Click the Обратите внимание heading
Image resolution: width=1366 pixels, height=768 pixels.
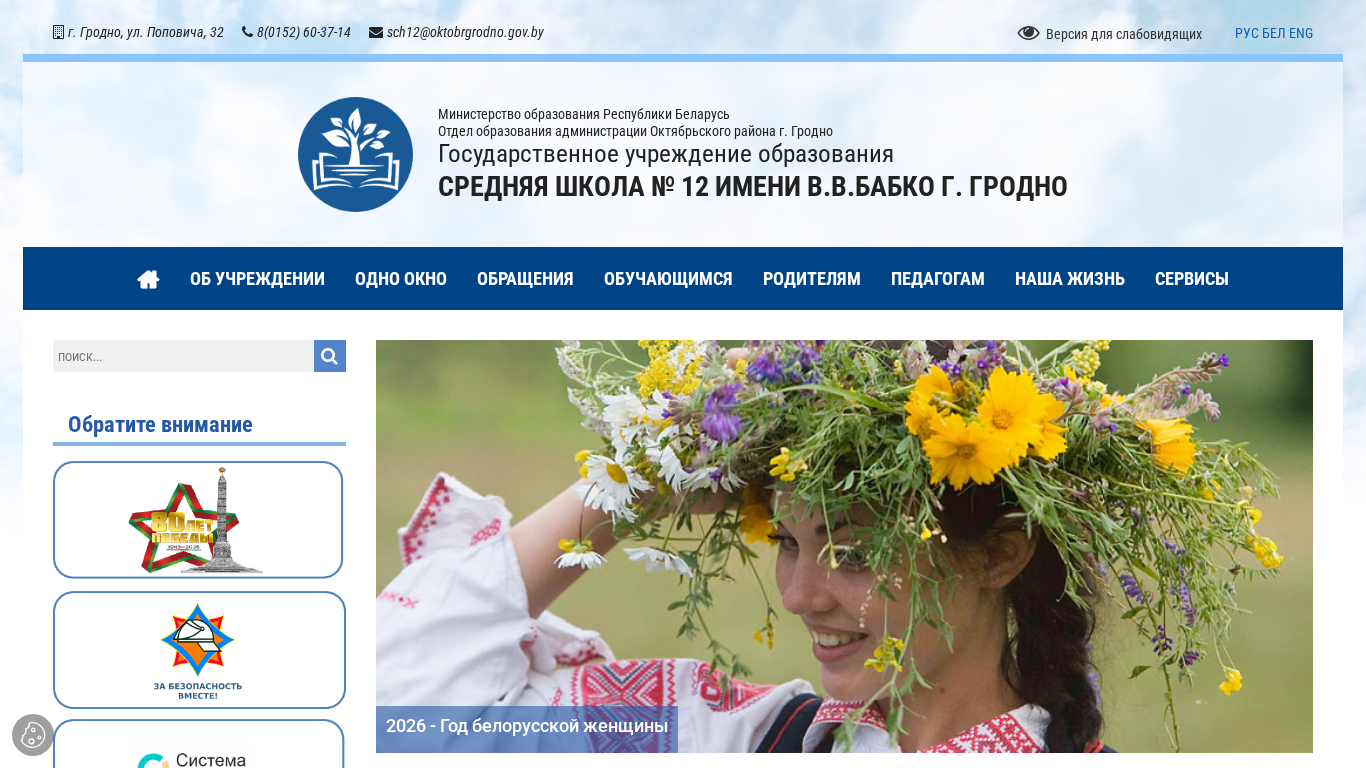point(160,425)
